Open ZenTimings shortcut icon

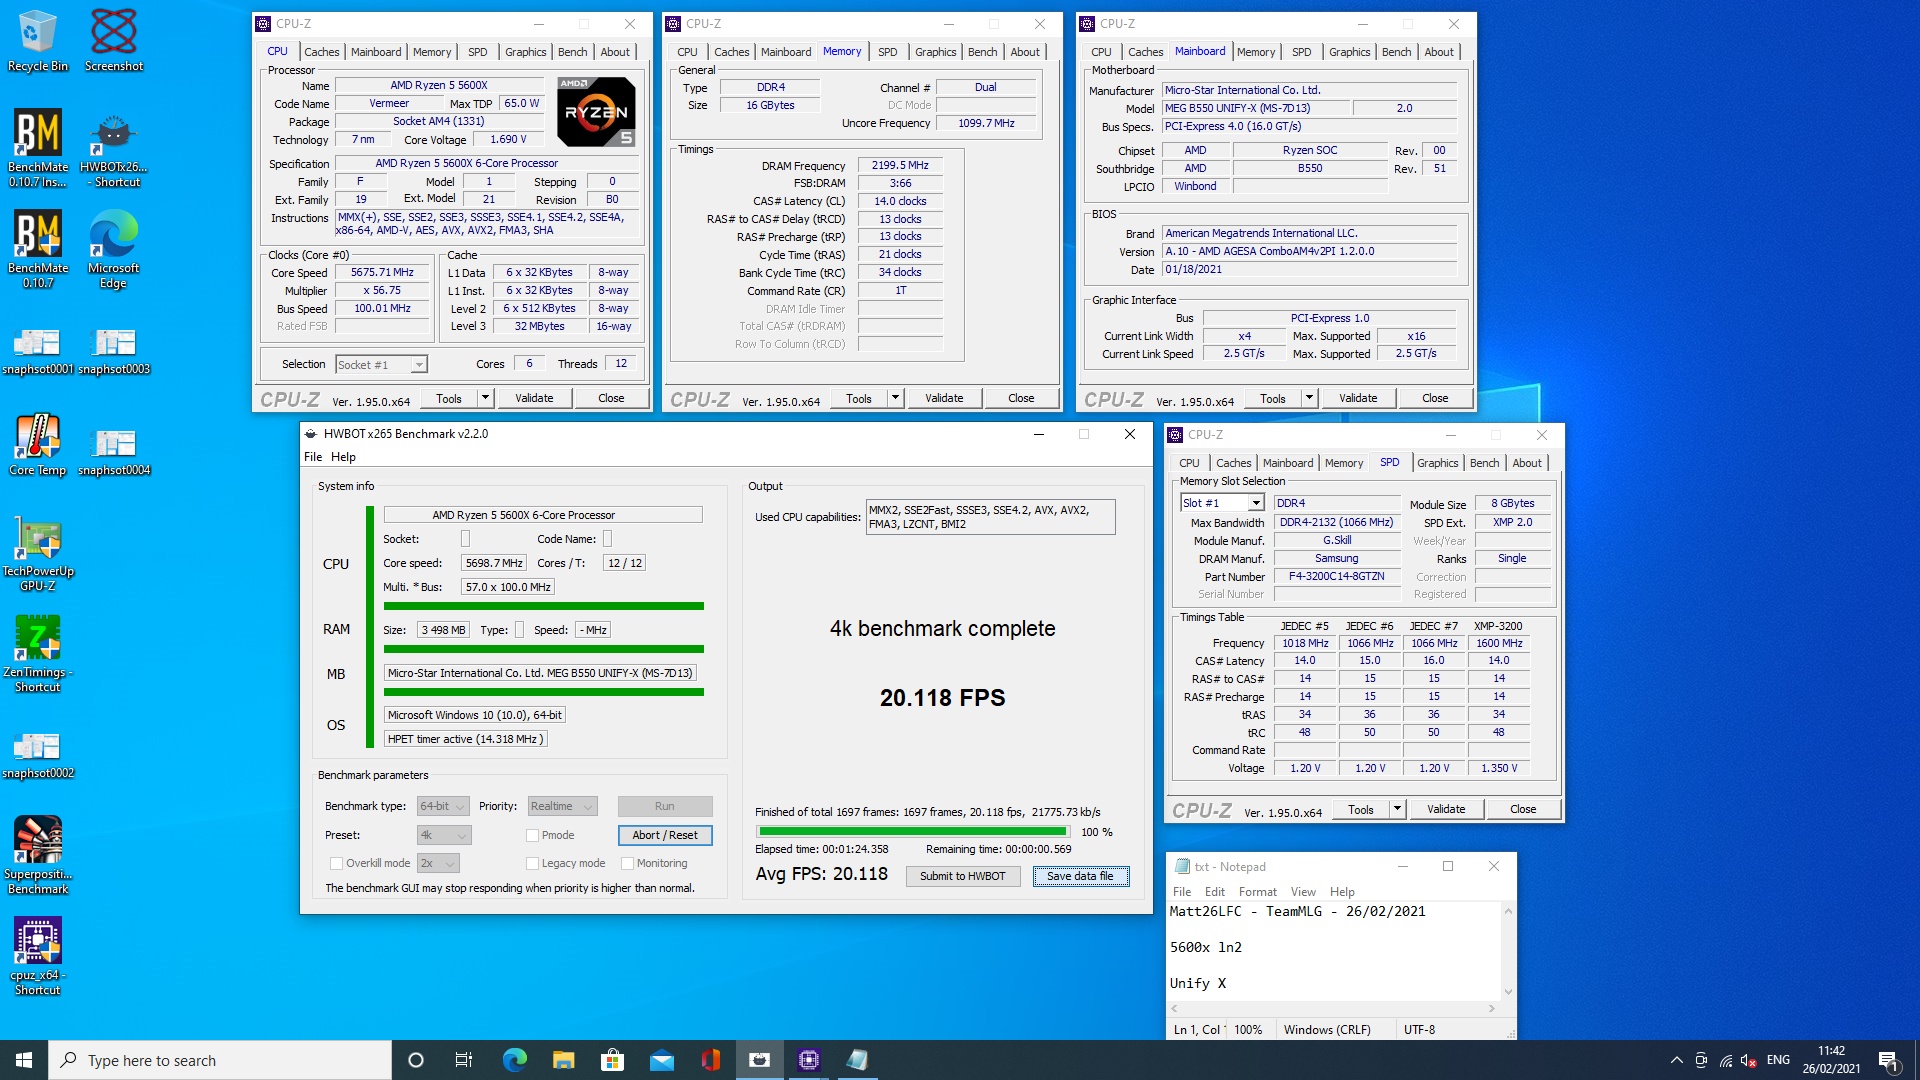38,654
